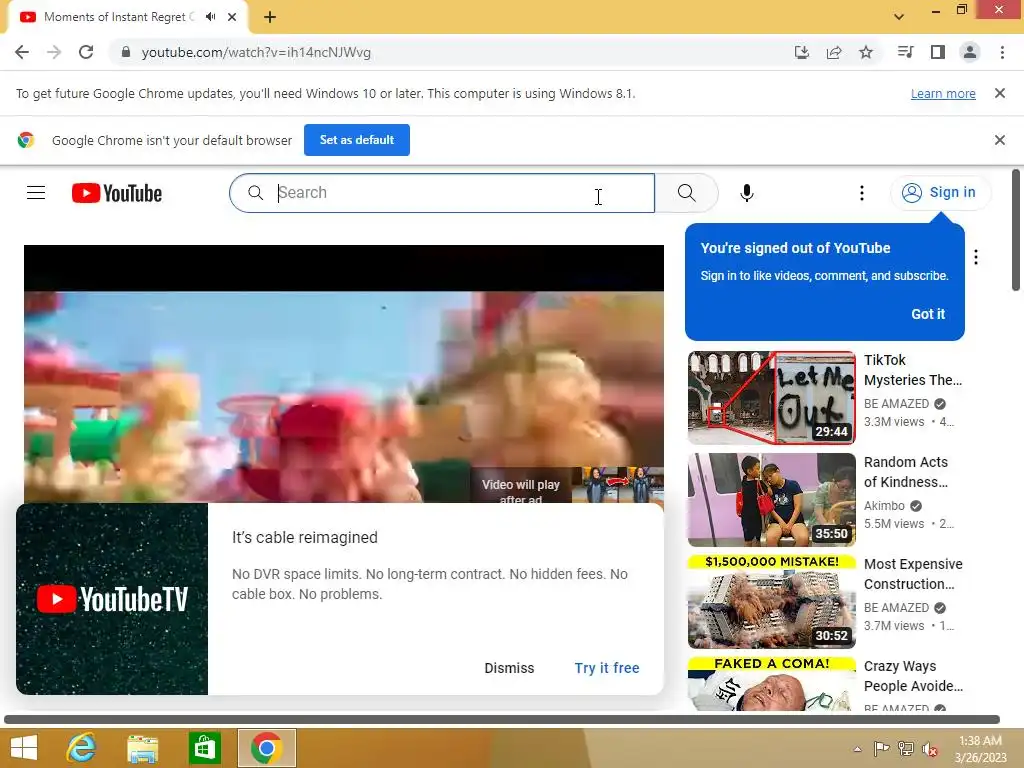Open the YouTube hamburger guide menu

point(36,193)
